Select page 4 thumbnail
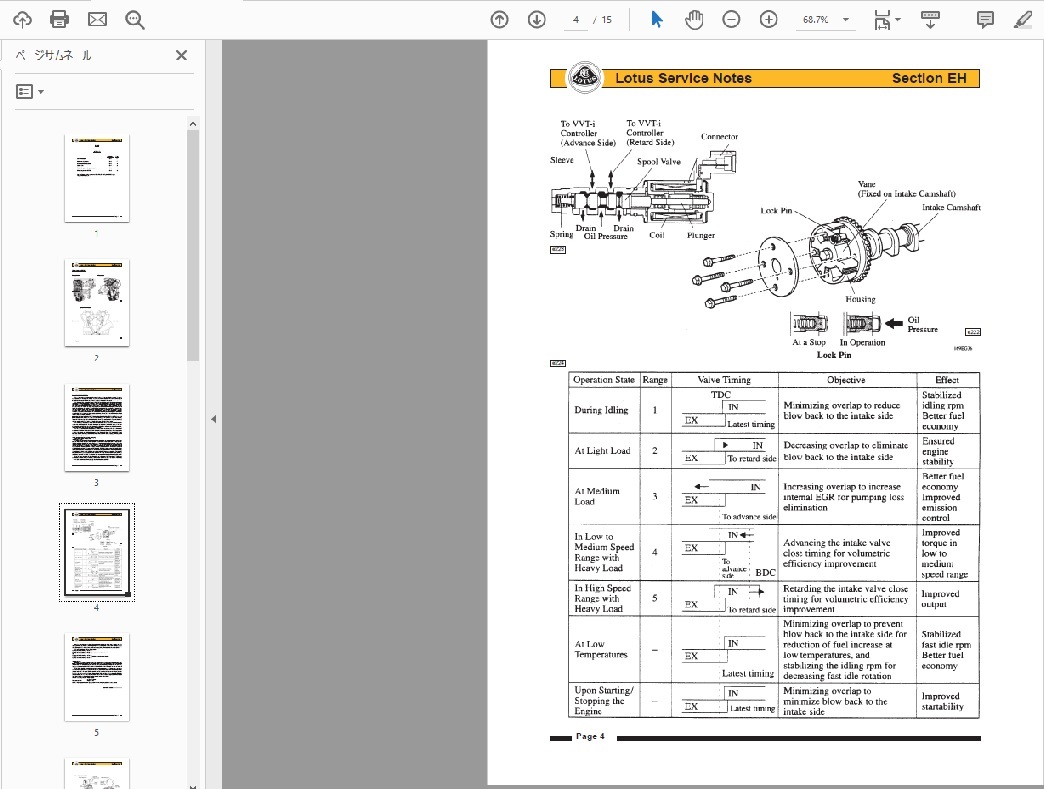 97,553
